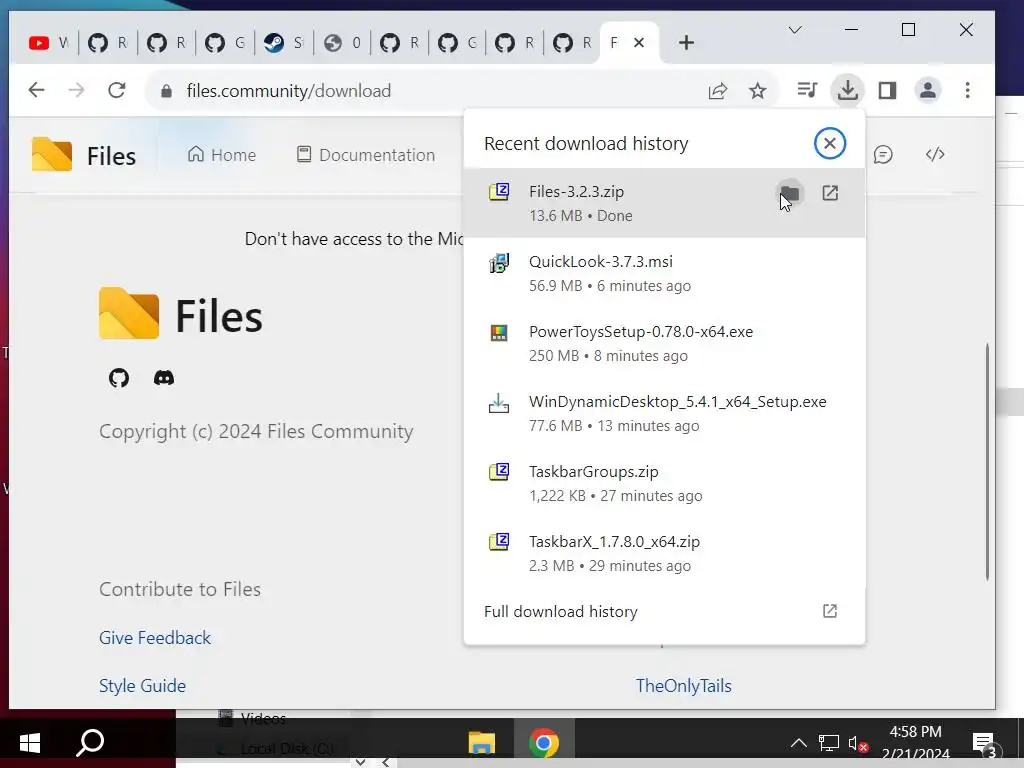Share this page from the address bar
The width and height of the screenshot is (1024, 768).
click(718, 91)
